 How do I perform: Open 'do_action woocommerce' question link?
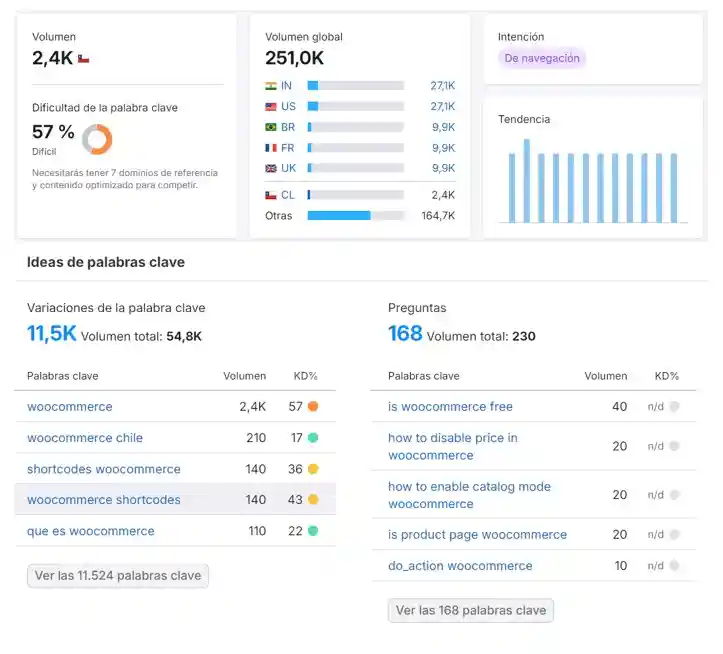point(460,566)
